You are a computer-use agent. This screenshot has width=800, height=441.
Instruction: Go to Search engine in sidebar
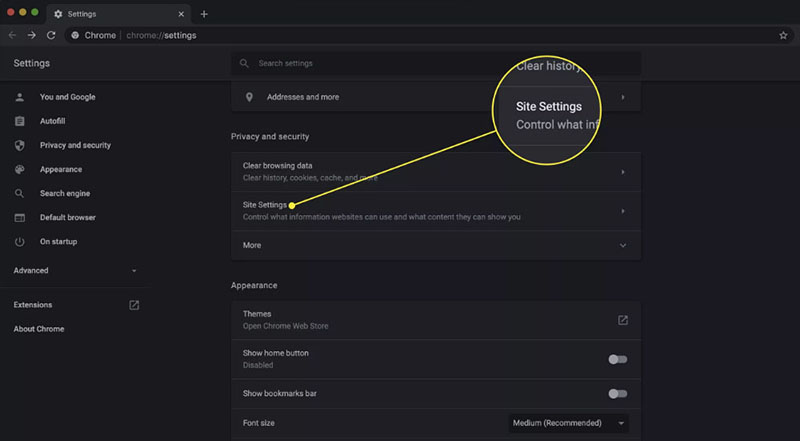click(x=64, y=193)
